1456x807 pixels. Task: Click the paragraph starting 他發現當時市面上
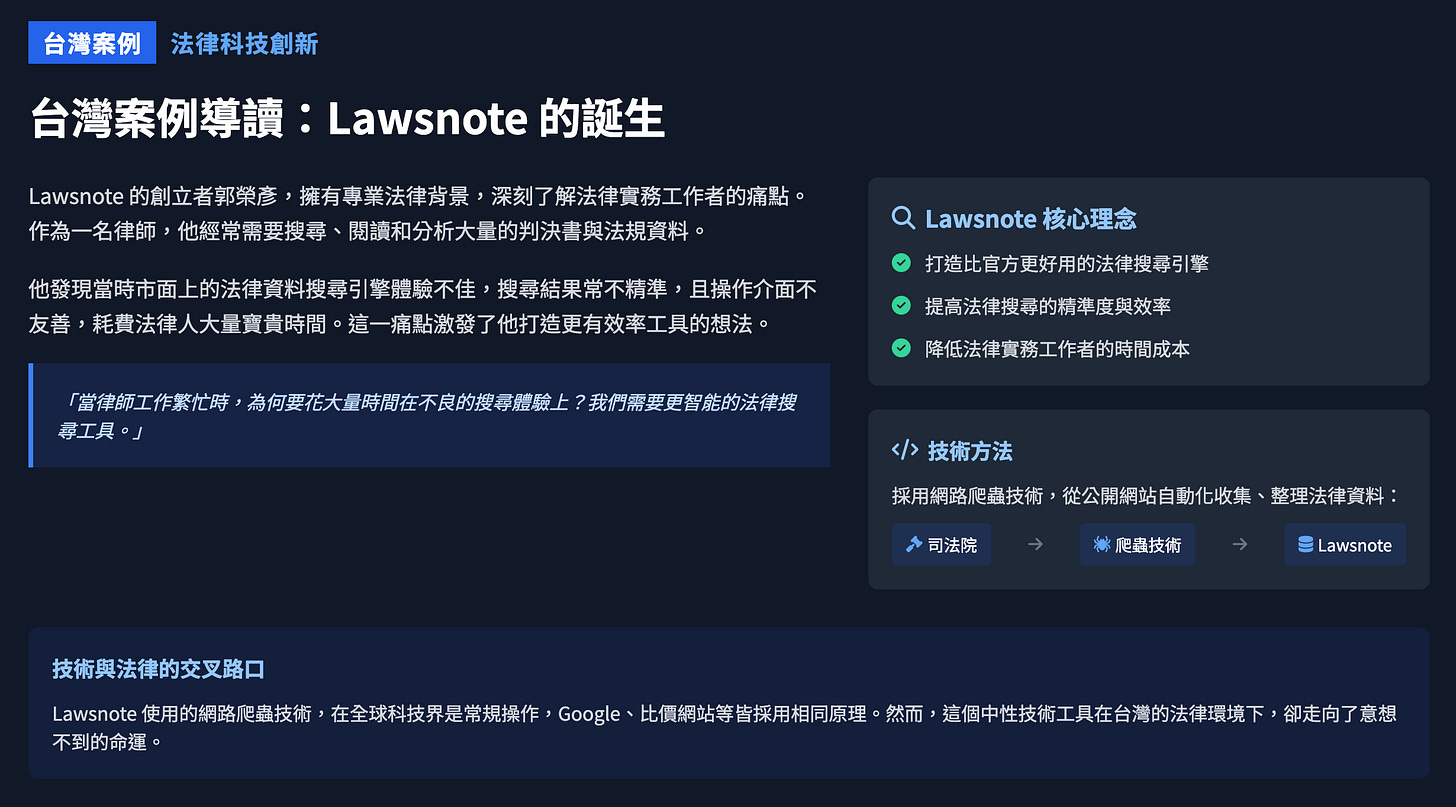point(423,307)
